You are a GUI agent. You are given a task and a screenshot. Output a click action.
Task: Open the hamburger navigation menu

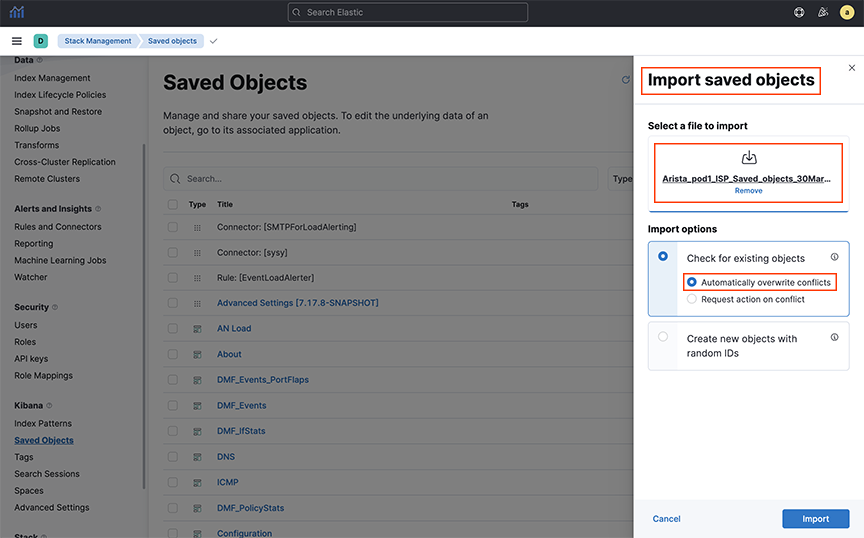point(17,41)
